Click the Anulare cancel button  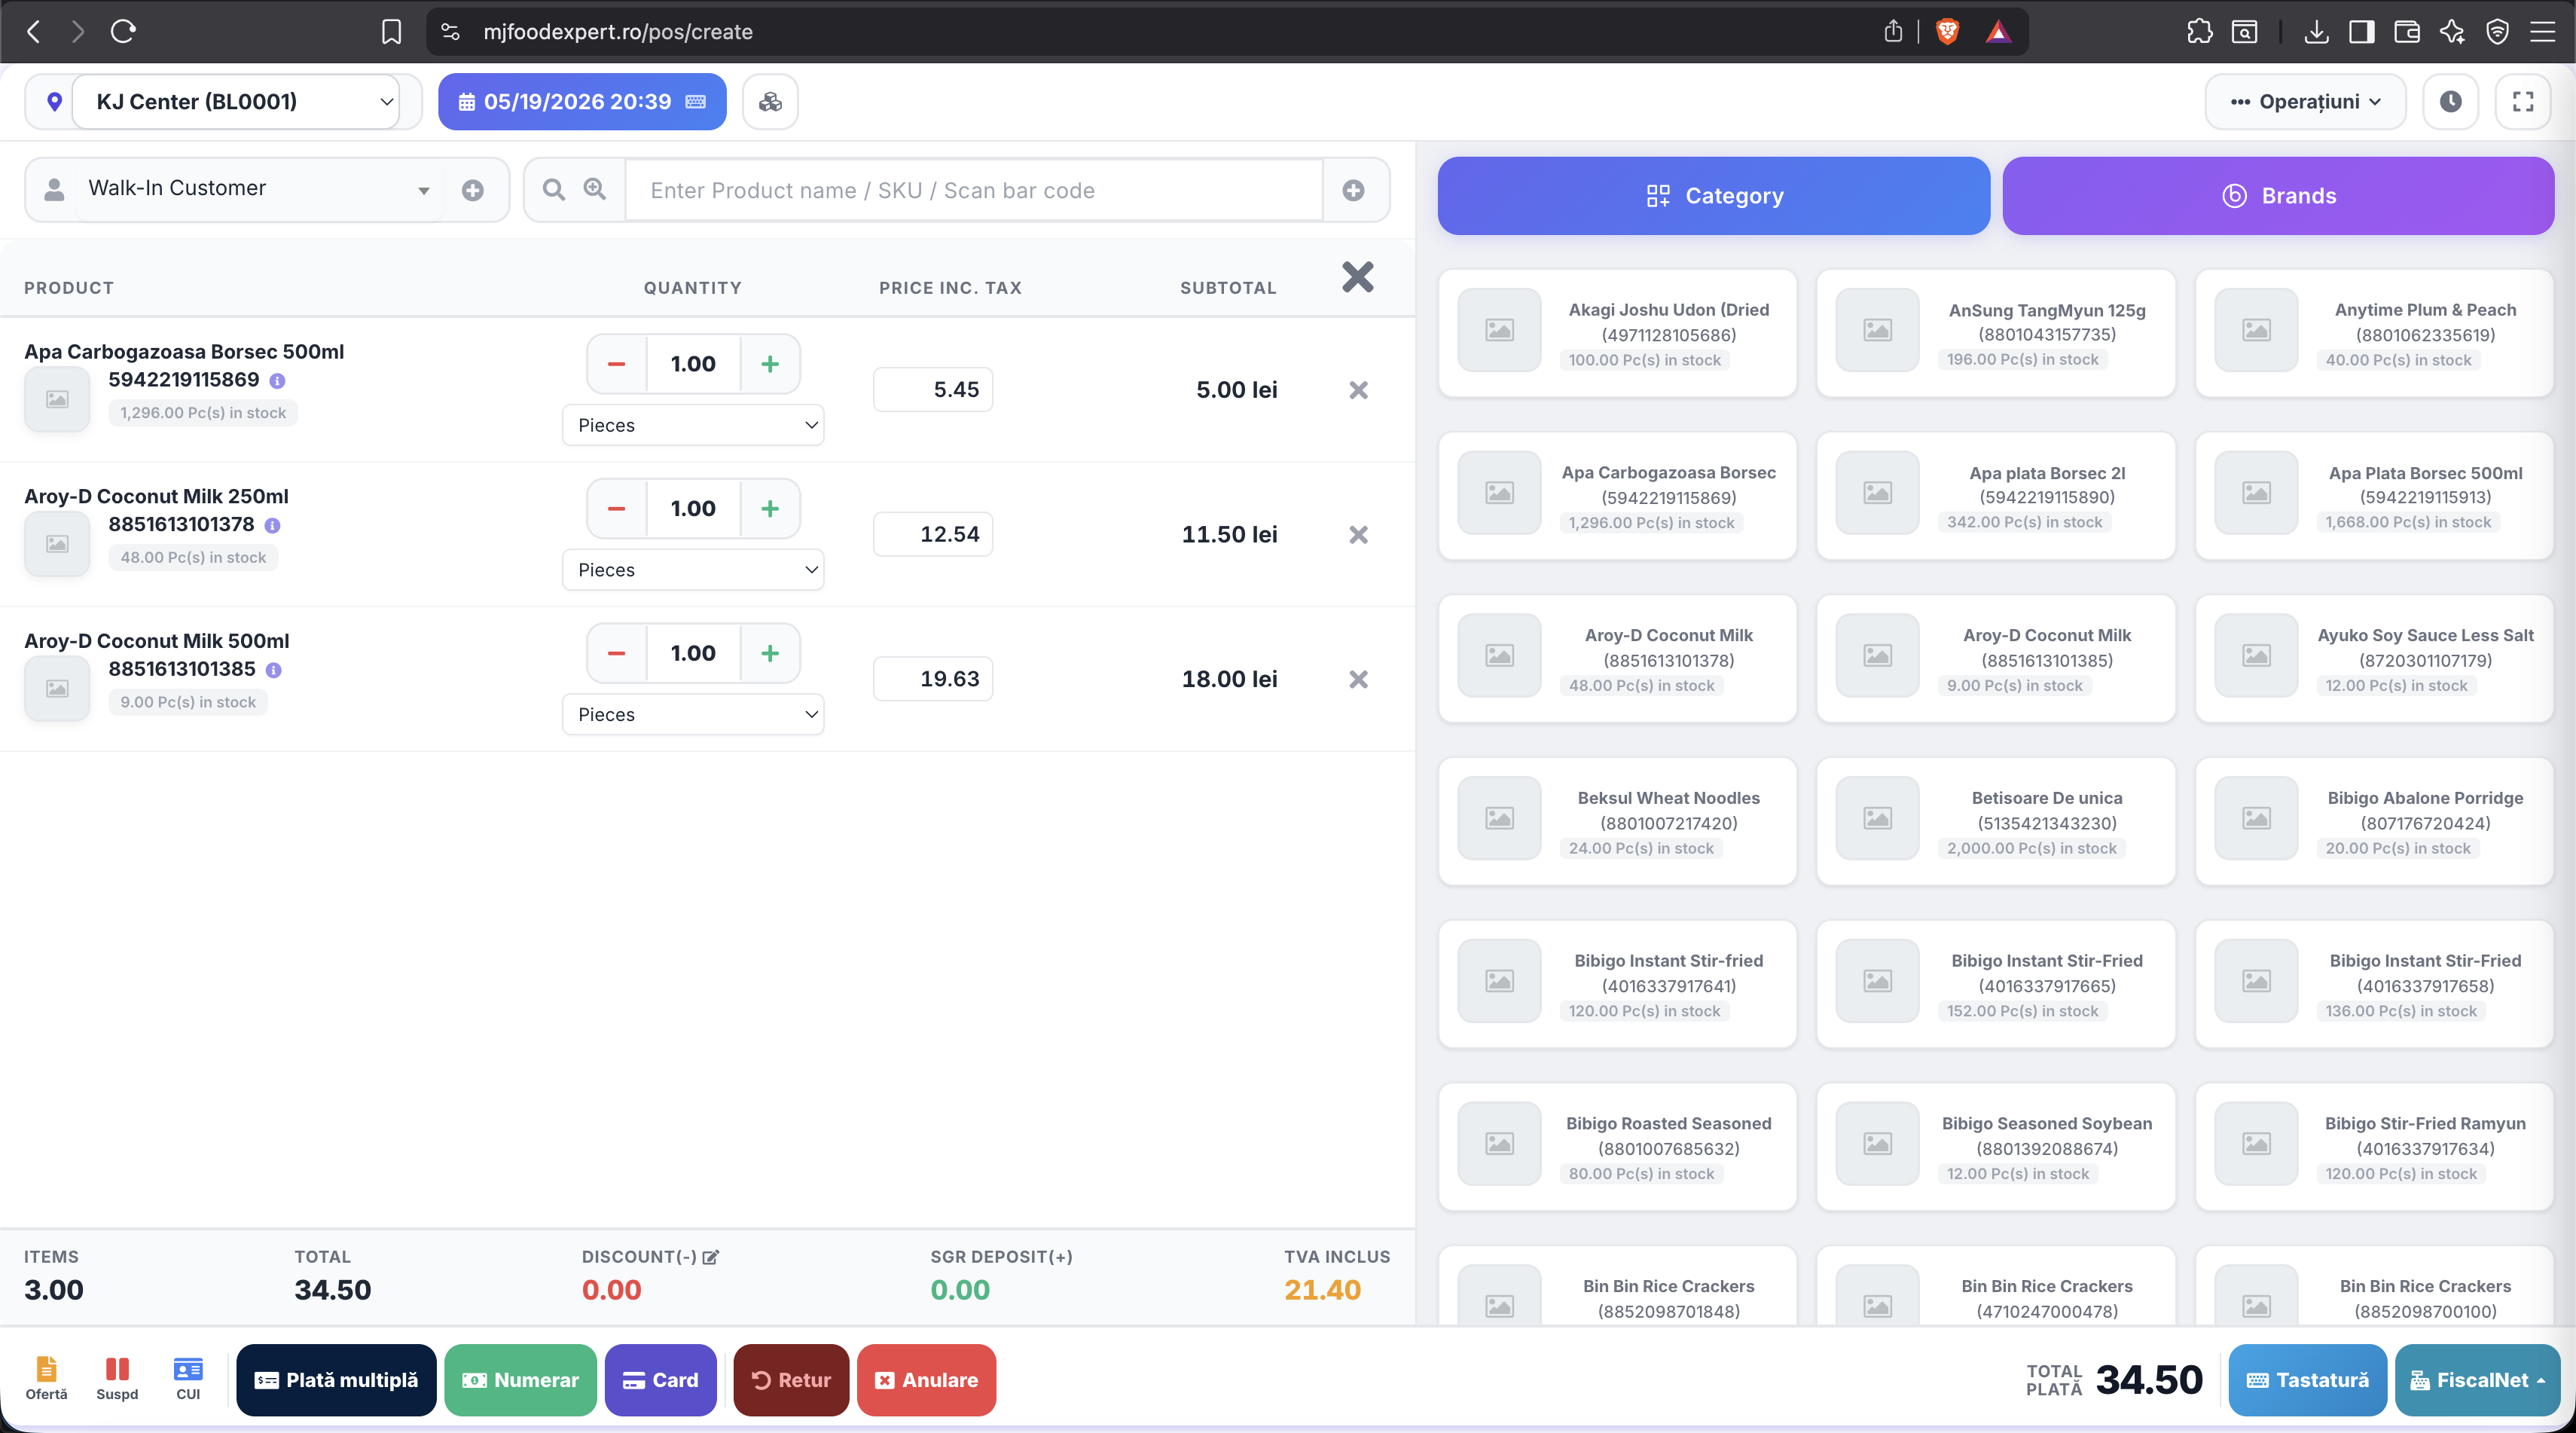pos(926,1380)
